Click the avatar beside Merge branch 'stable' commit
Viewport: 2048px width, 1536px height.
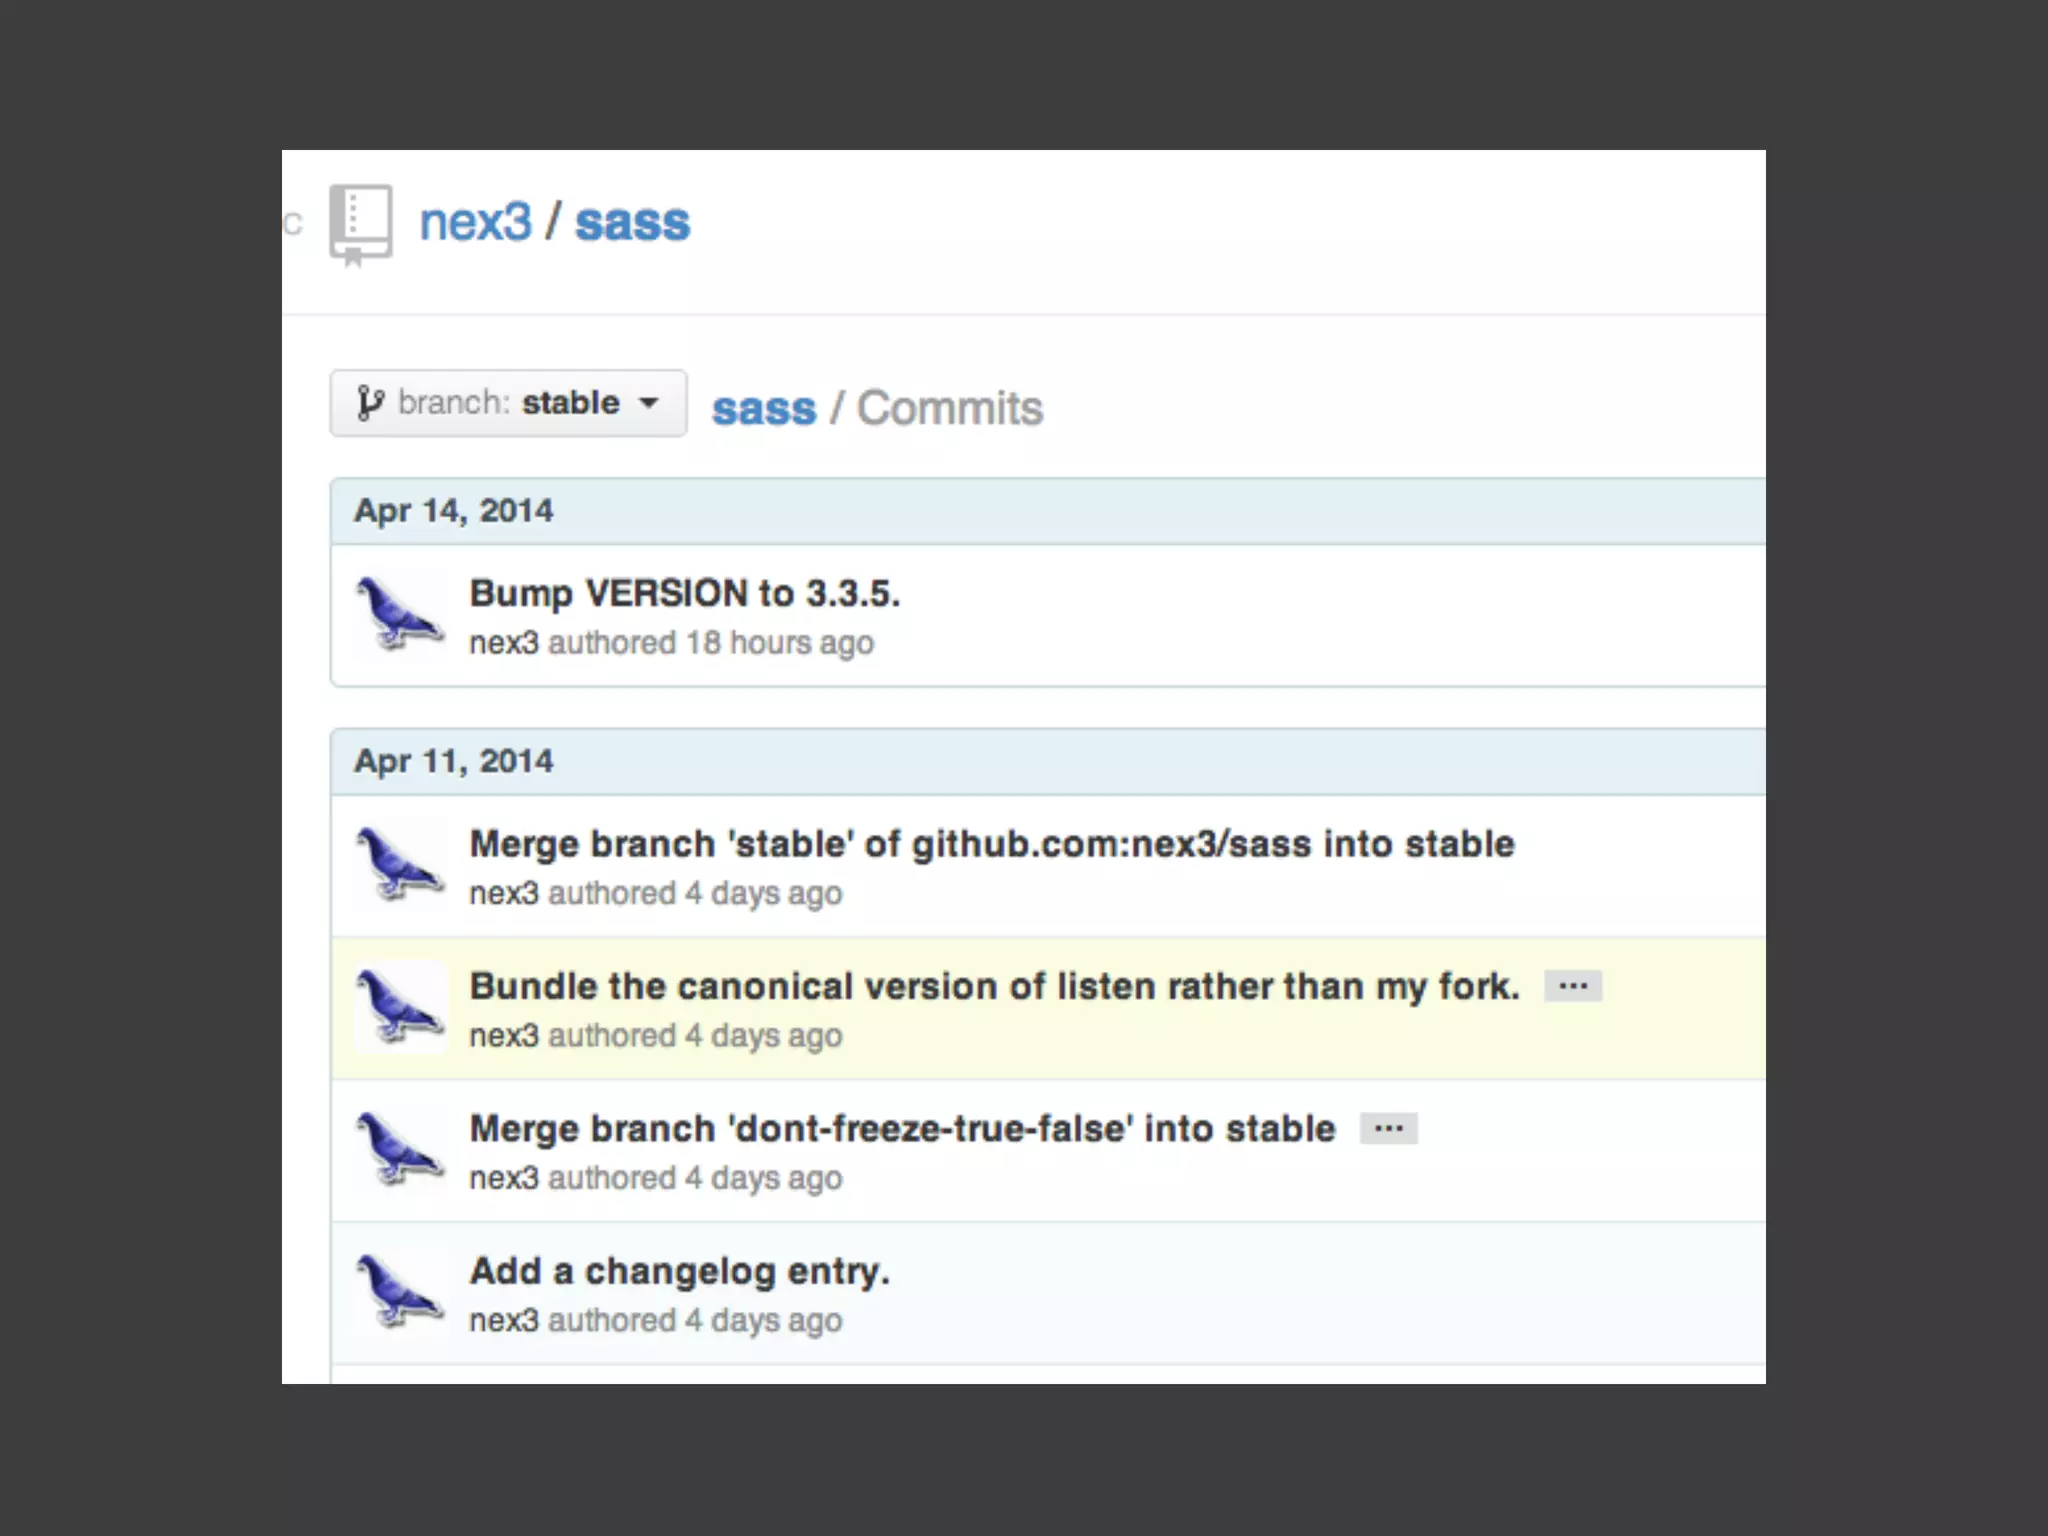400,863
